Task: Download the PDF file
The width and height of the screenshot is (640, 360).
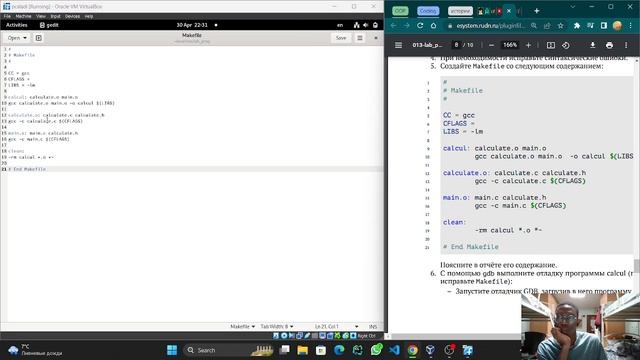Action: 593,45
